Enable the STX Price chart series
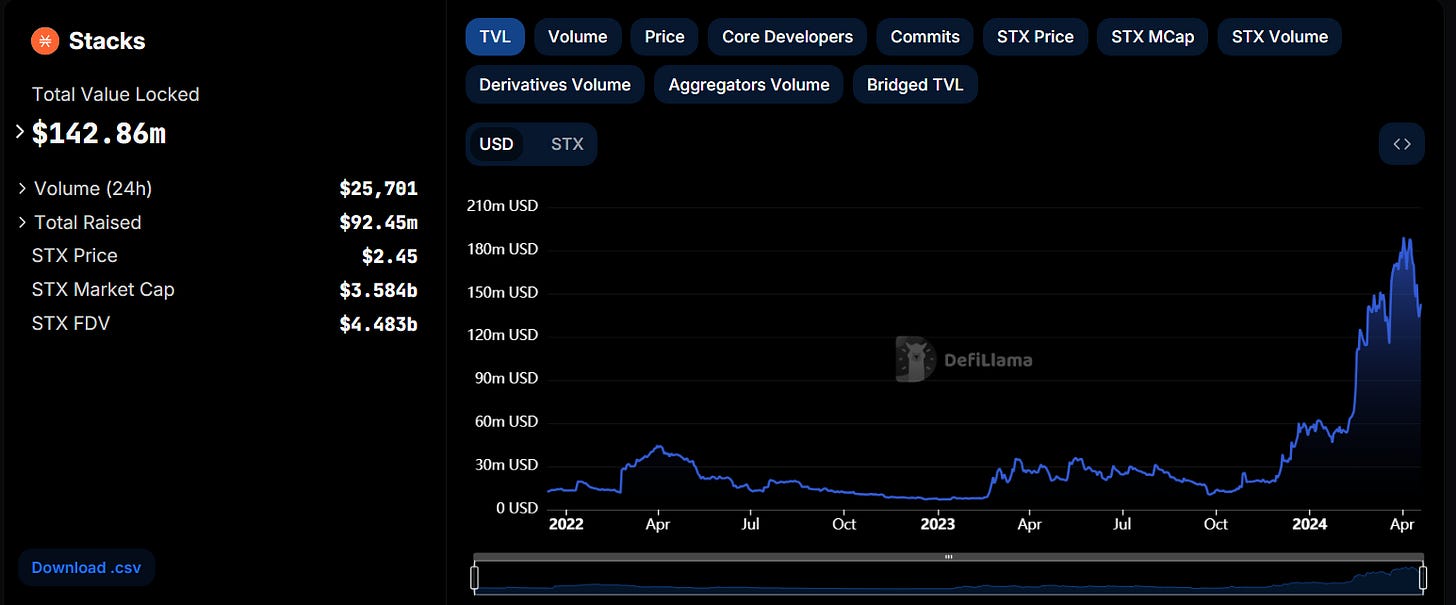1456x605 pixels. click(x=1035, y=37)
